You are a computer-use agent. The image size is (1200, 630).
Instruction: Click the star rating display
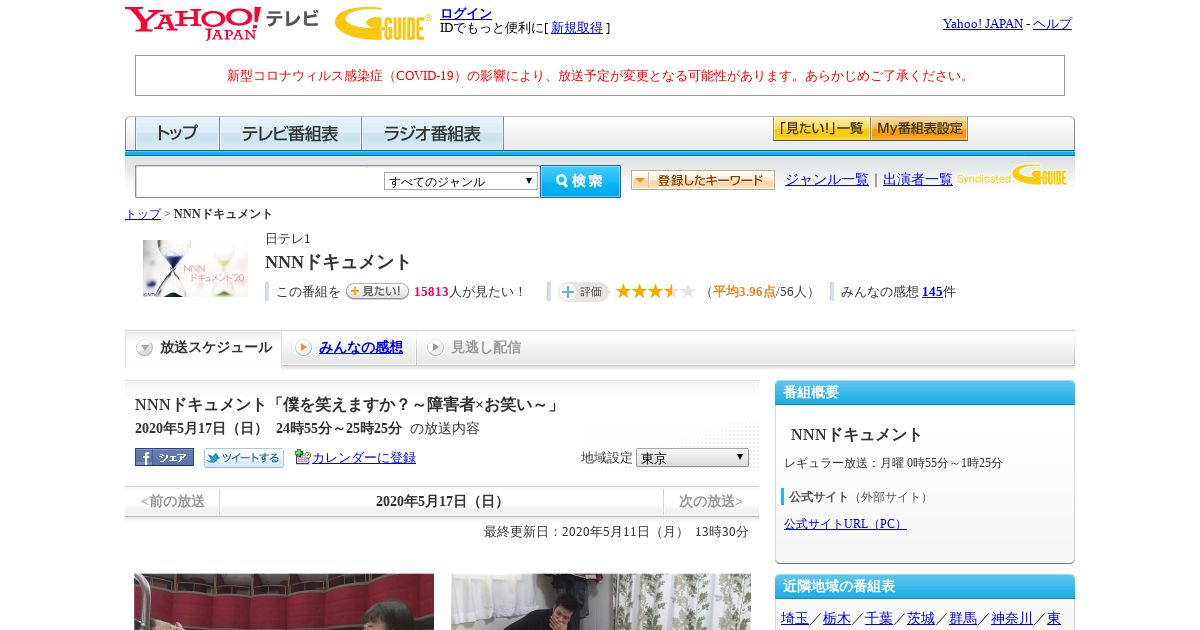(x=655, y=291)
